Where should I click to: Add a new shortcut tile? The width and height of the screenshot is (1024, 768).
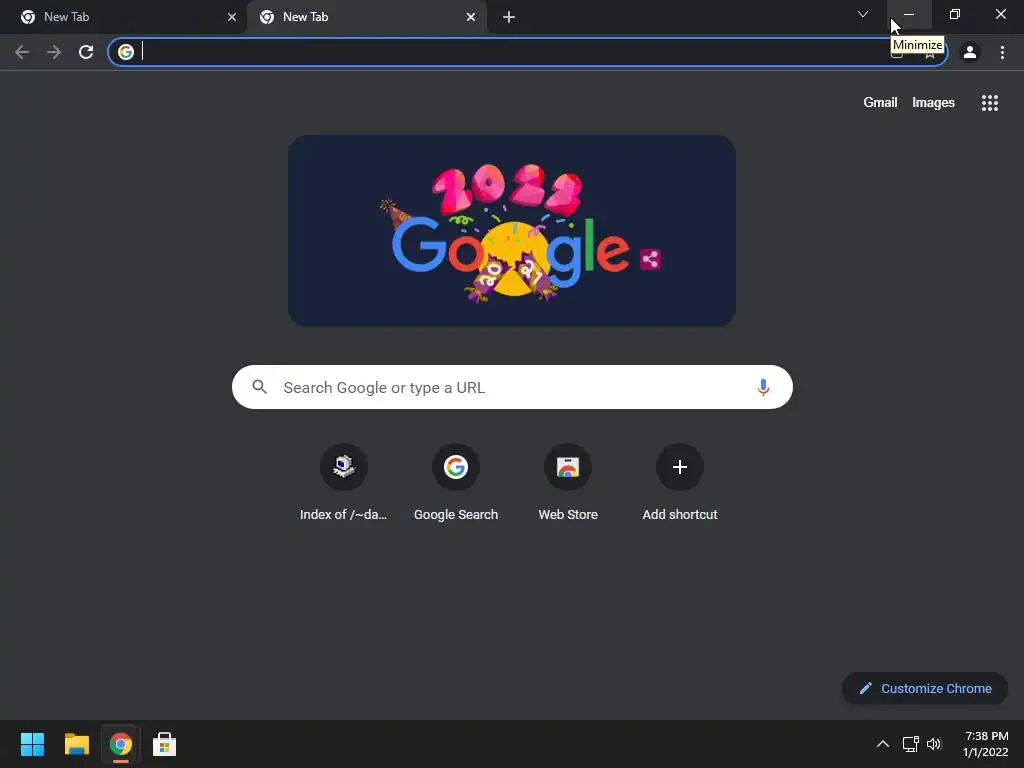tap(680, 483)
